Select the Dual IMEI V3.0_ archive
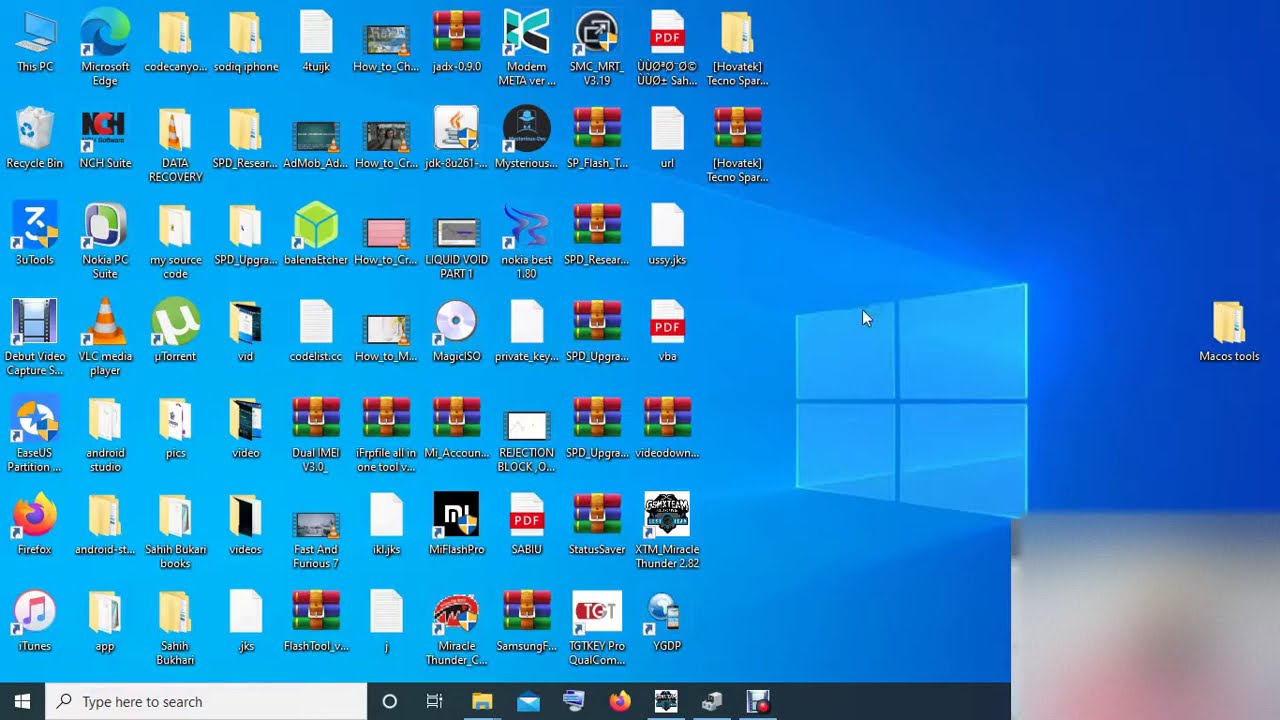1280x720 pixels. pos(316,434)
